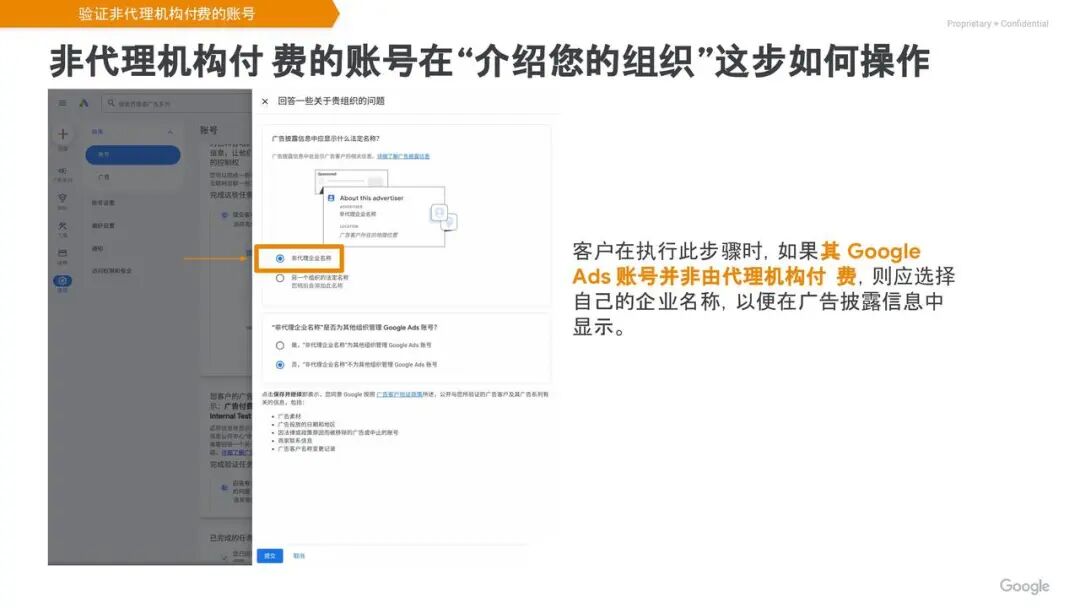This screenshot has width=1080, height=608.
Task: Select the sidebar menu item below 广告
Action: [x=103, y=202]
